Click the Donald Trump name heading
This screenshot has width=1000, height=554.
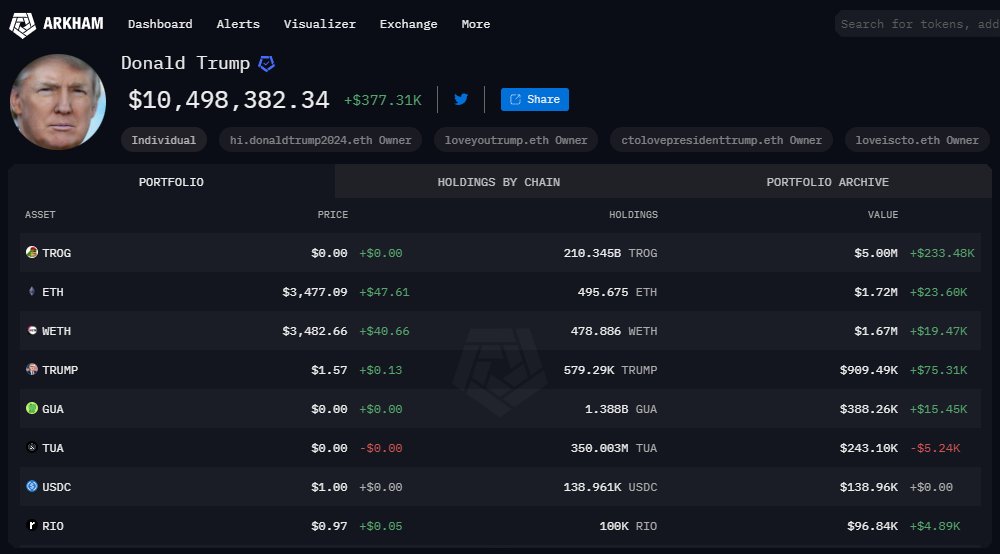[186, 63]
